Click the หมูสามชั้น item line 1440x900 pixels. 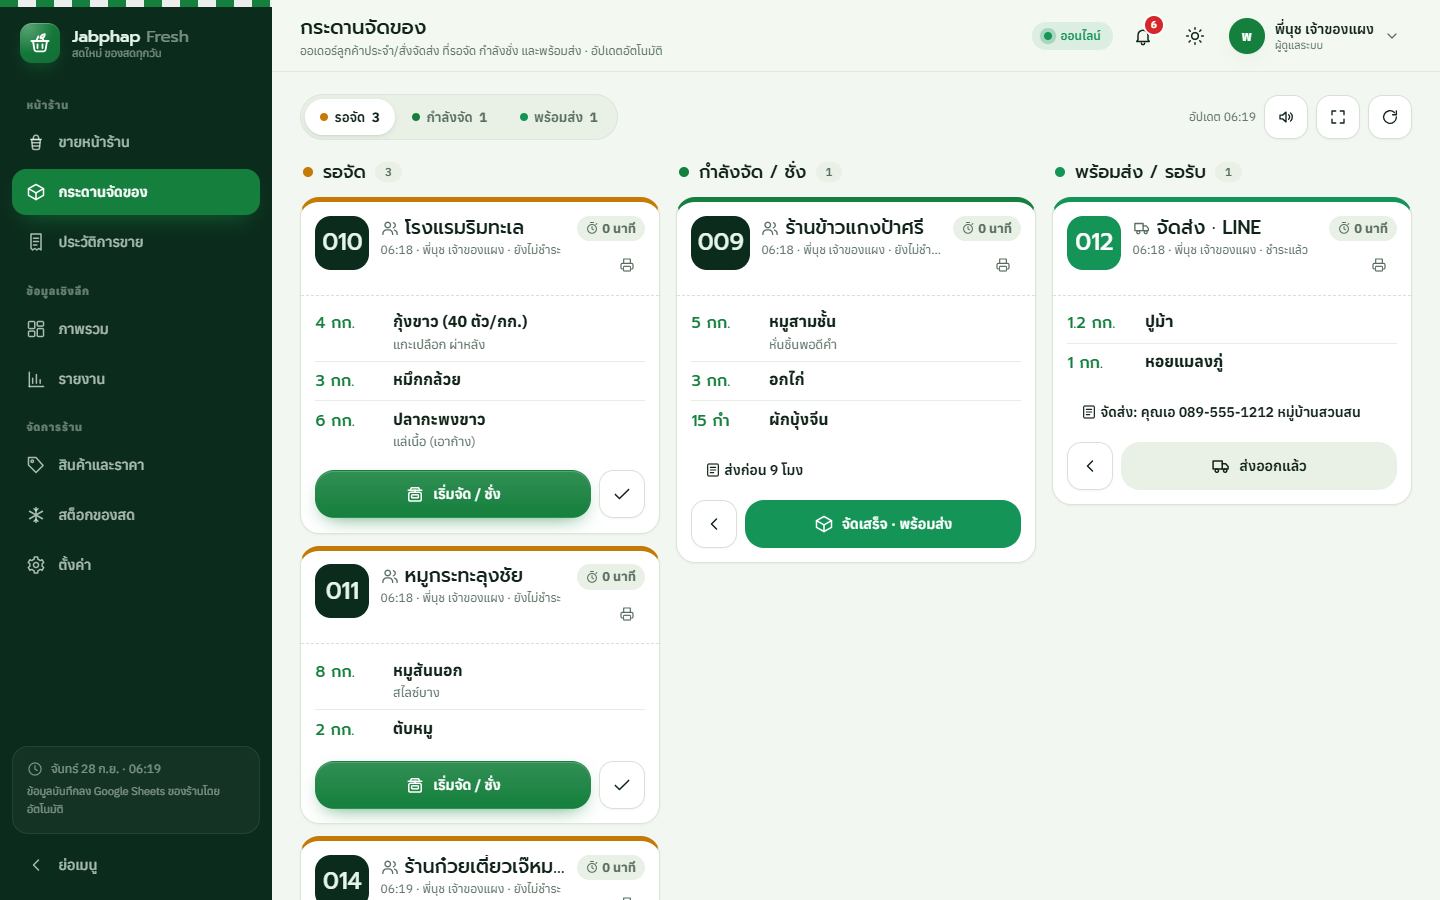(x=856, y=332)
